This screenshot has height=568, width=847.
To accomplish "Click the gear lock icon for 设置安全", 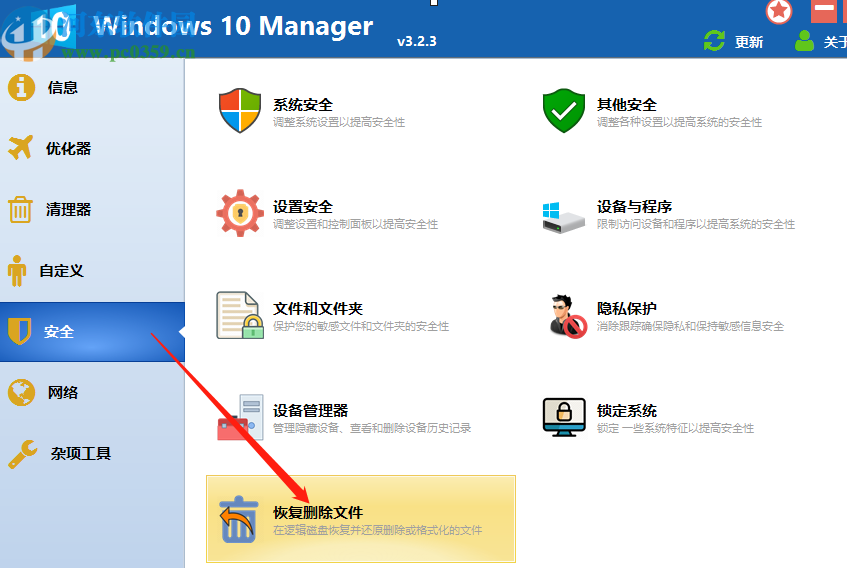I will pos(240,213).
